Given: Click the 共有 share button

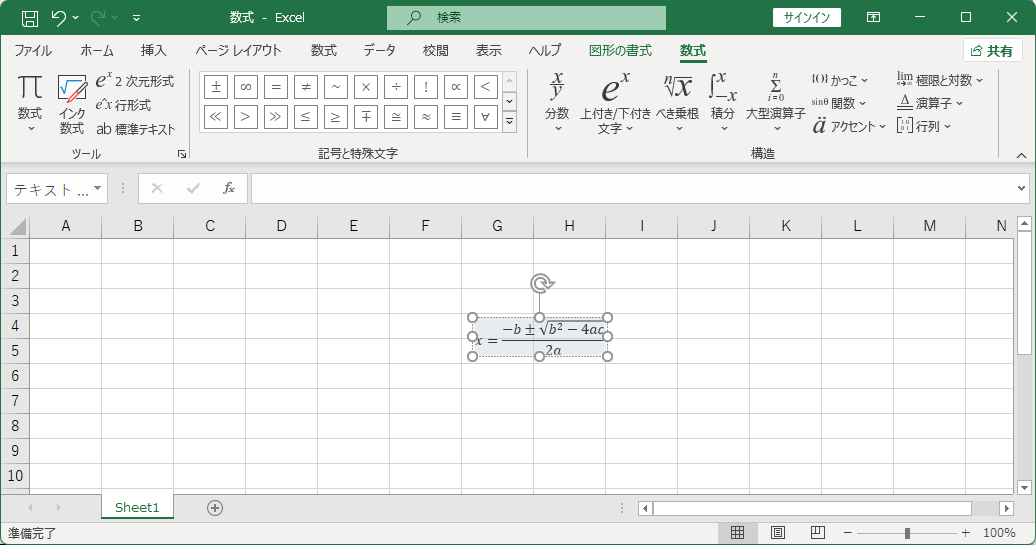Looking at the screenshot, I should [x=992, y=51].
